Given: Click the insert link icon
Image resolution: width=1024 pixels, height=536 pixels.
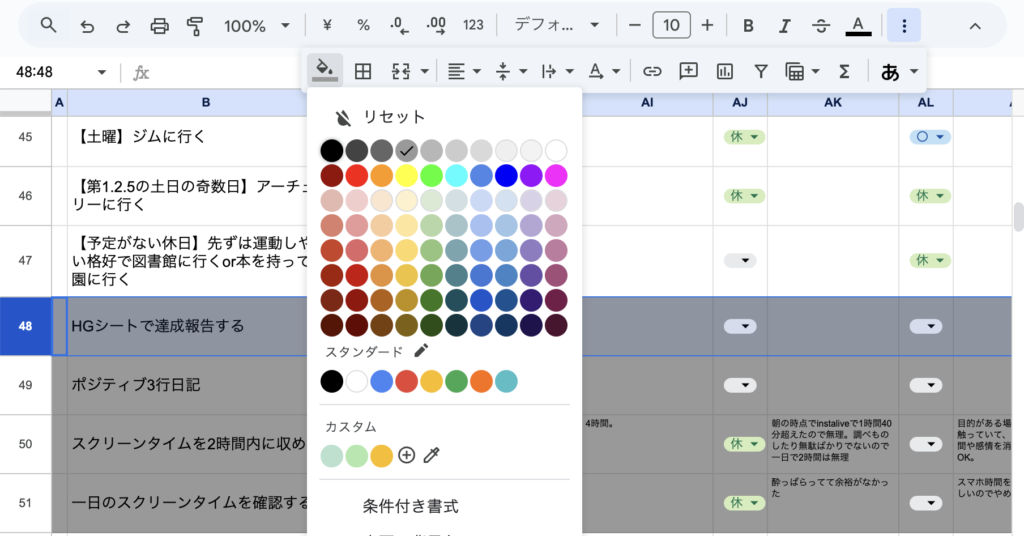Looking at the screenshot, I should [x=652, y=71].
